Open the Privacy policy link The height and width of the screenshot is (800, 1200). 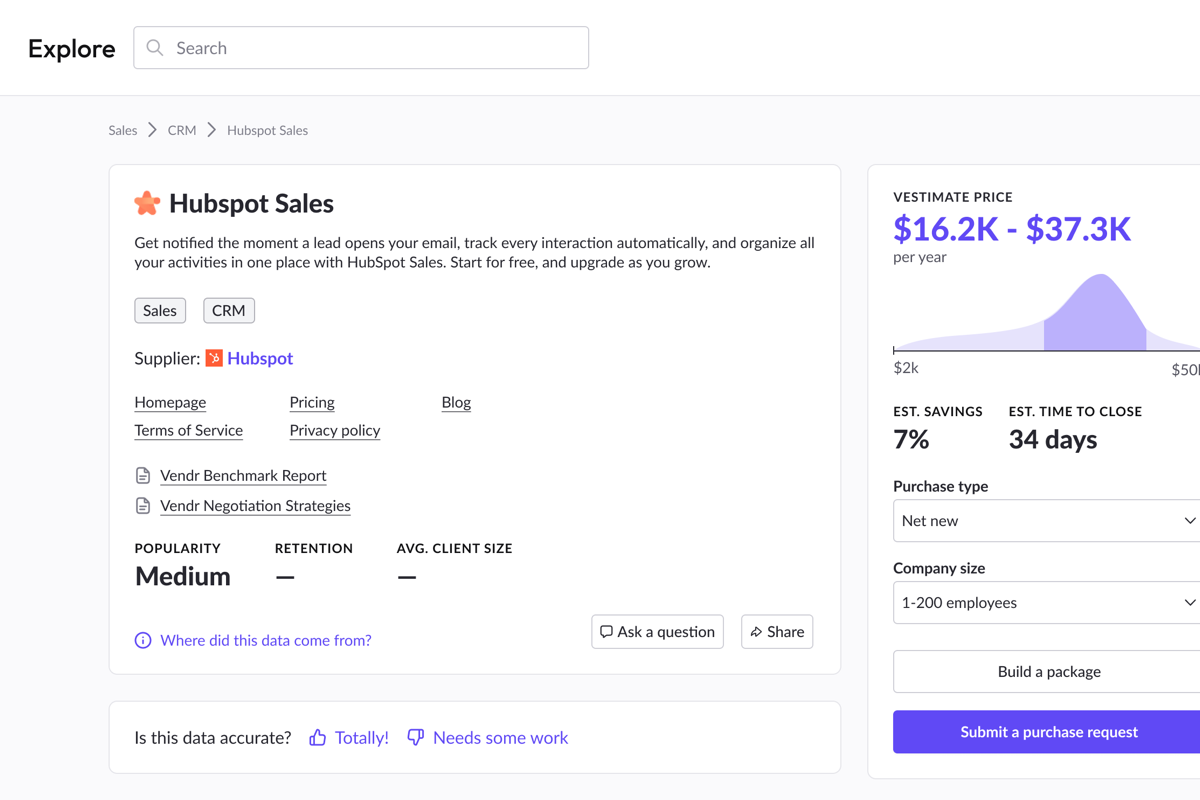pyautogui.click(x=335, y=430)
